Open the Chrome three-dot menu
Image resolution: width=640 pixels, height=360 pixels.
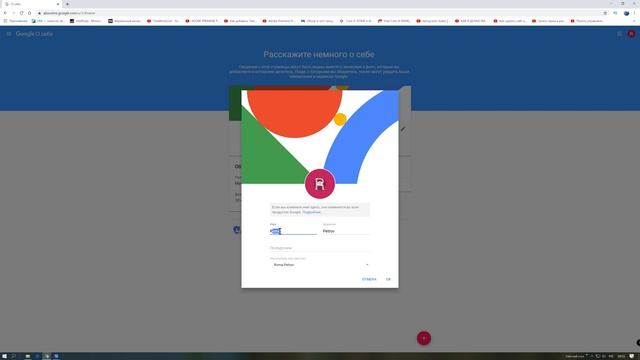point(635,13)
